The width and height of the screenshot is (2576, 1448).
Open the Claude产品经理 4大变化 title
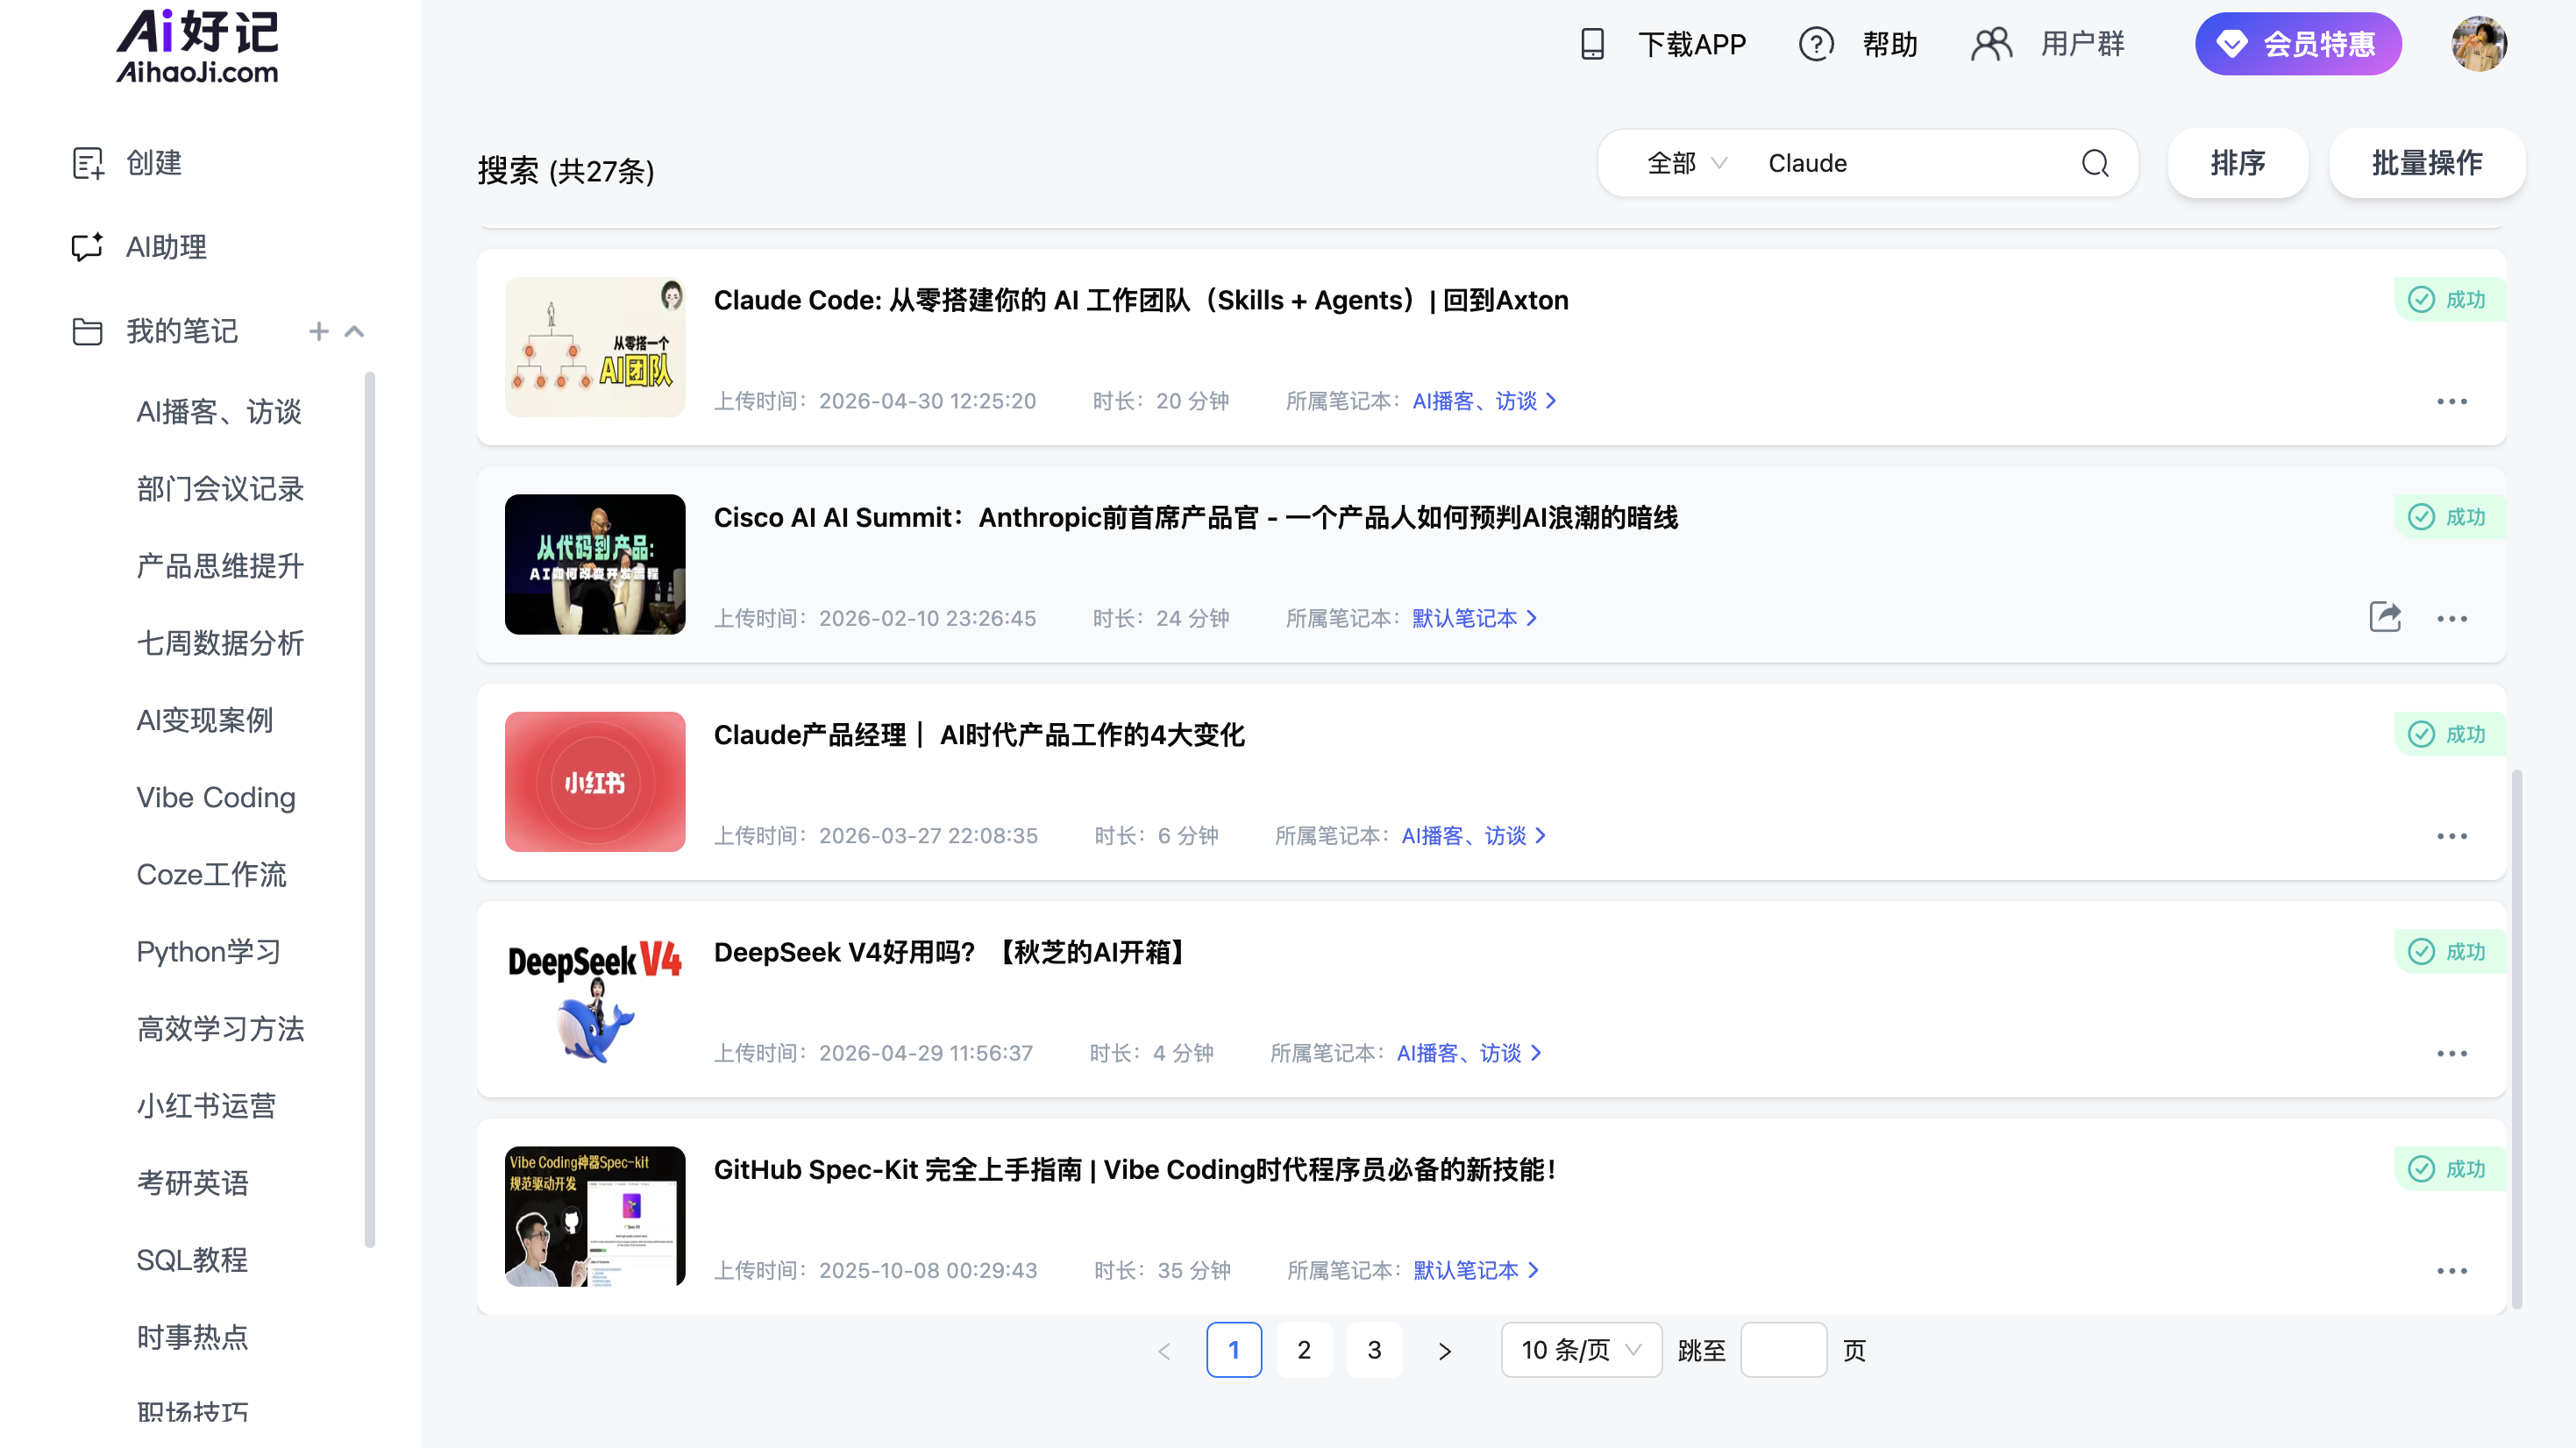point(979,735)
